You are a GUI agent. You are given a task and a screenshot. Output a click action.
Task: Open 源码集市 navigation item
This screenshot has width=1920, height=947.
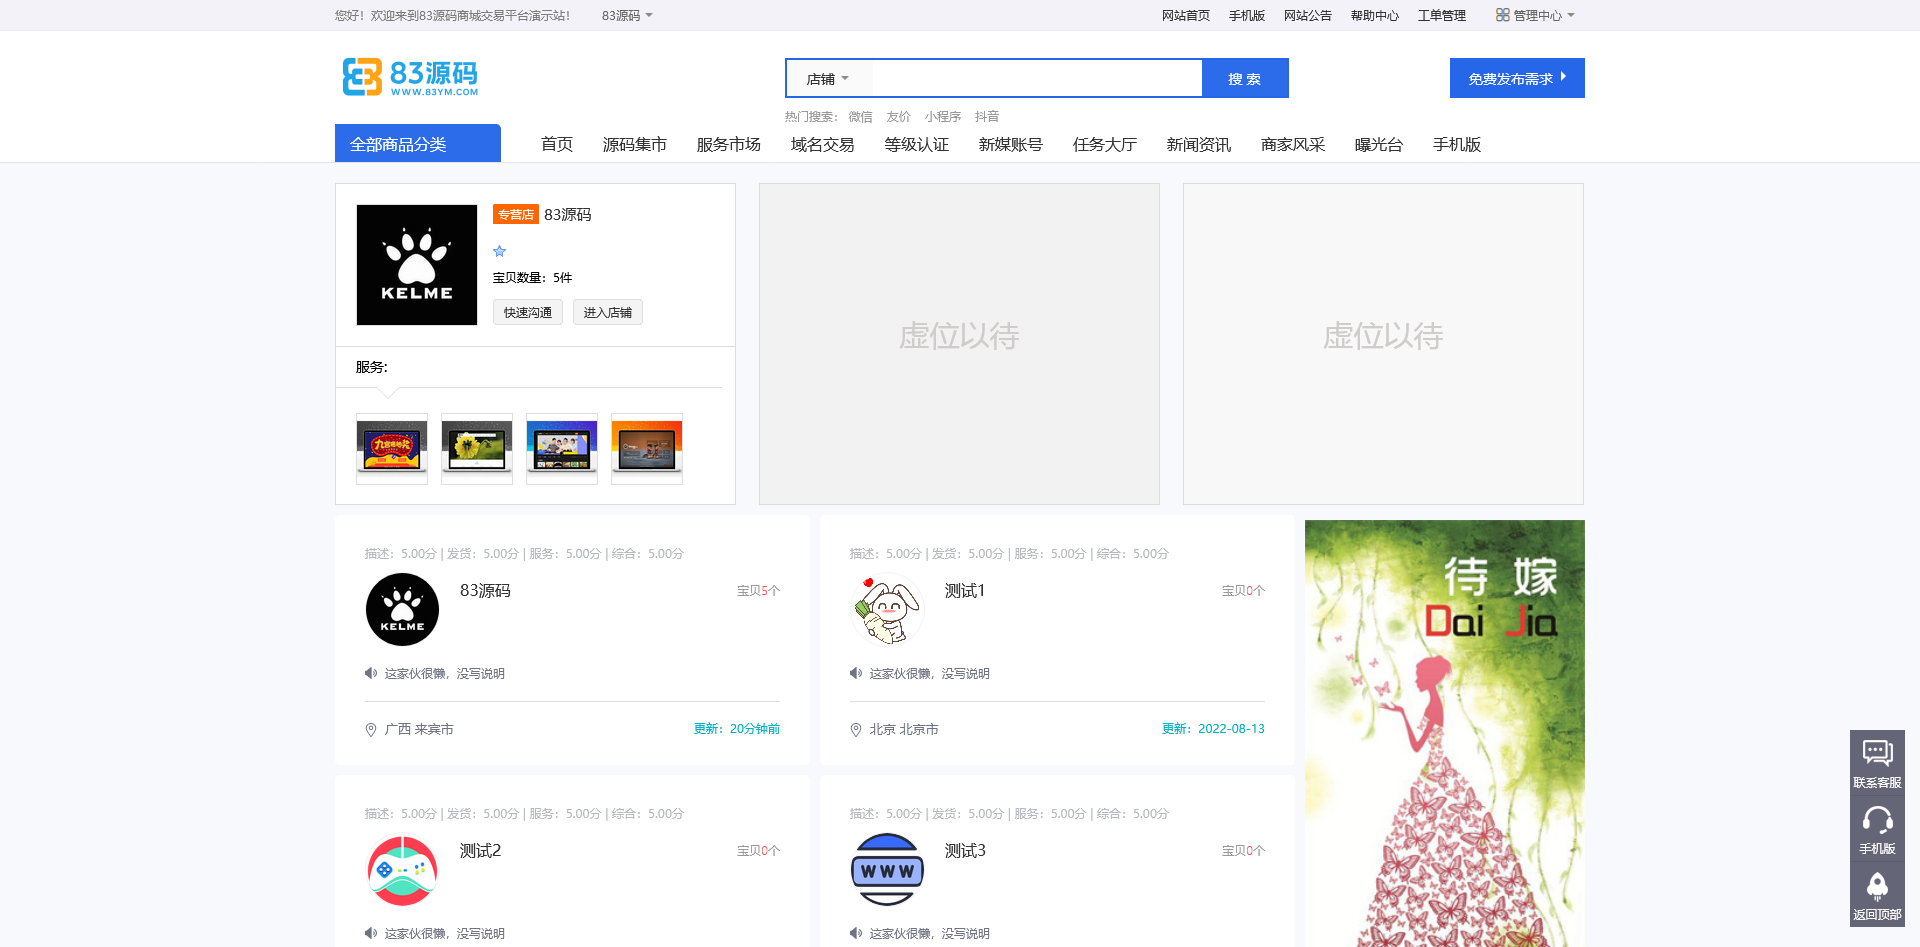tap(635, 144)
